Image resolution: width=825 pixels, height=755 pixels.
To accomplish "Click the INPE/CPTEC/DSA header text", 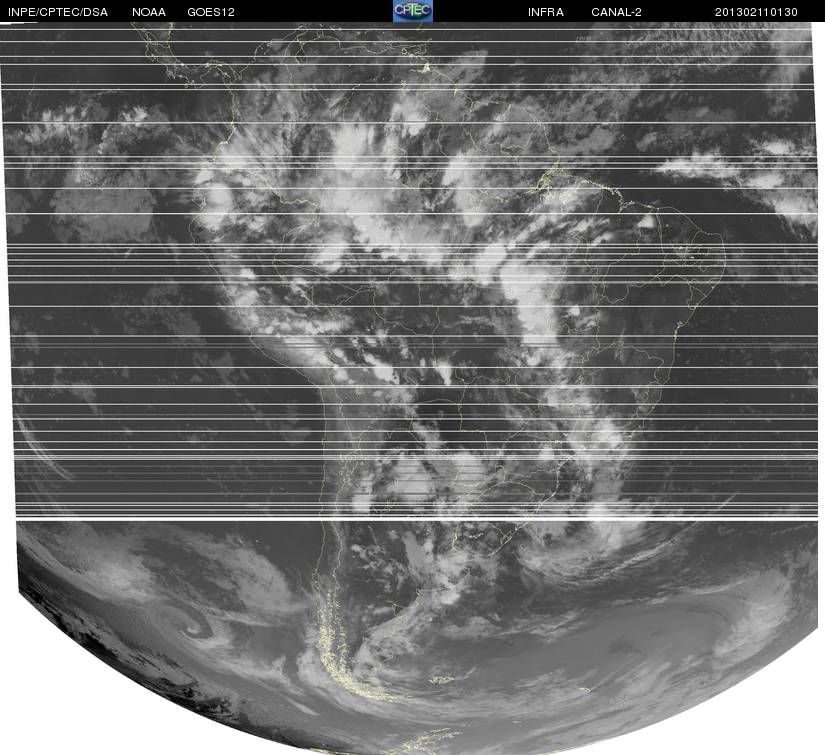I will pyautogui.click(x=58, y=12).
